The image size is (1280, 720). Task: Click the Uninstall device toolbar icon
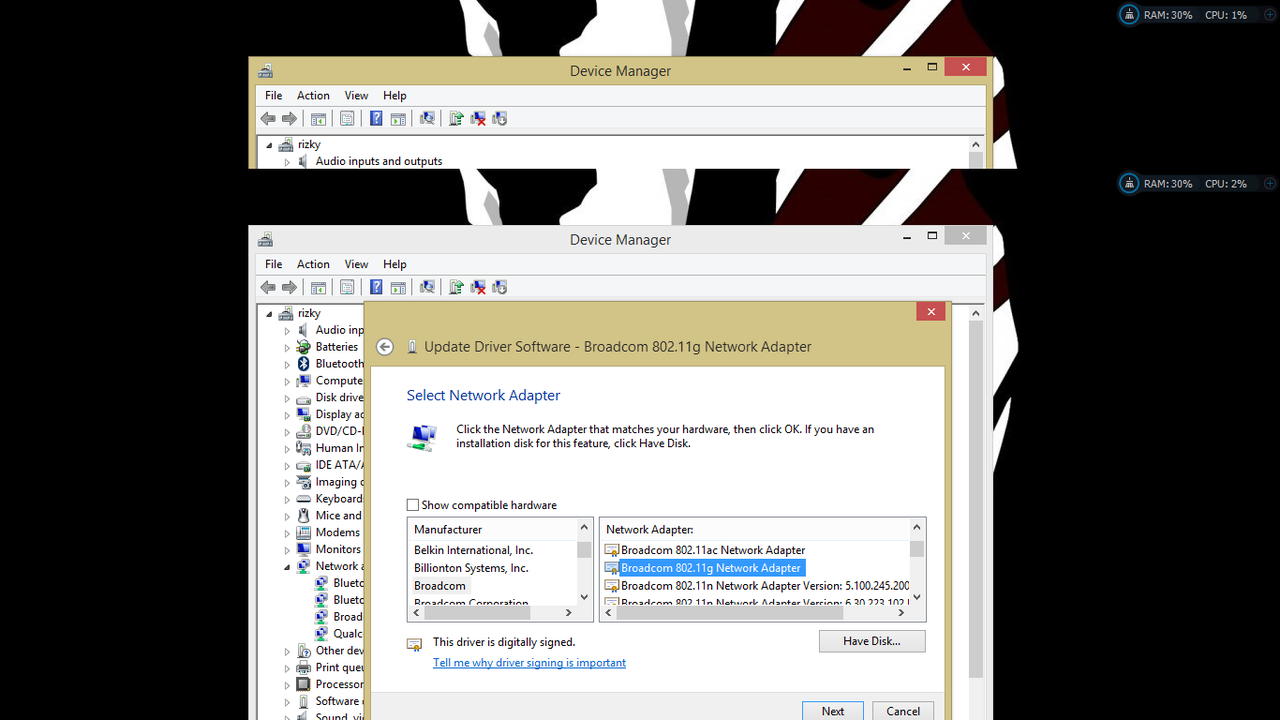(x=478, y=287)
